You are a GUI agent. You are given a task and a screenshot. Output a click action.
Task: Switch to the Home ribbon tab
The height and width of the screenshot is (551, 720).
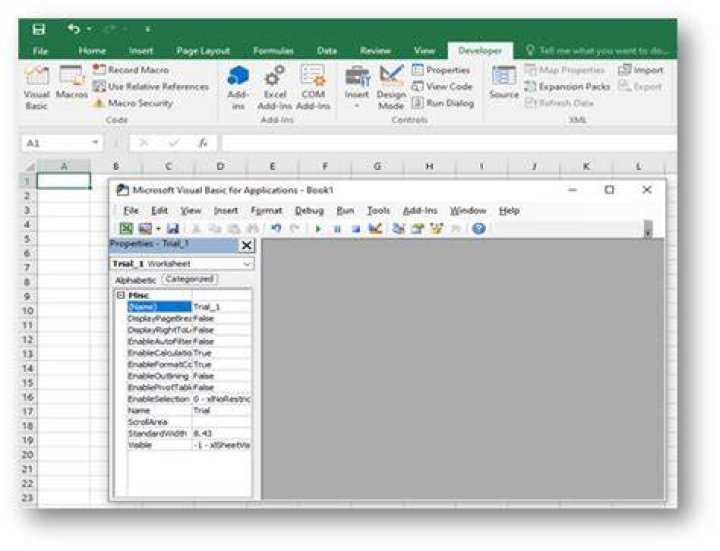click(x=92, y=51)
